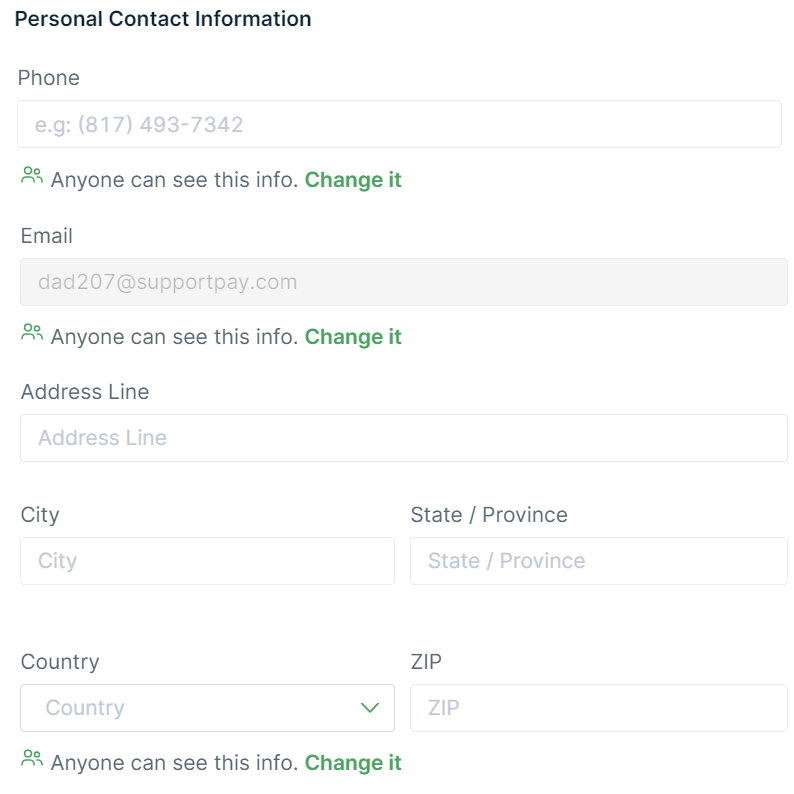
Task: Open the Country dropdown list
Action: (190, 708)
